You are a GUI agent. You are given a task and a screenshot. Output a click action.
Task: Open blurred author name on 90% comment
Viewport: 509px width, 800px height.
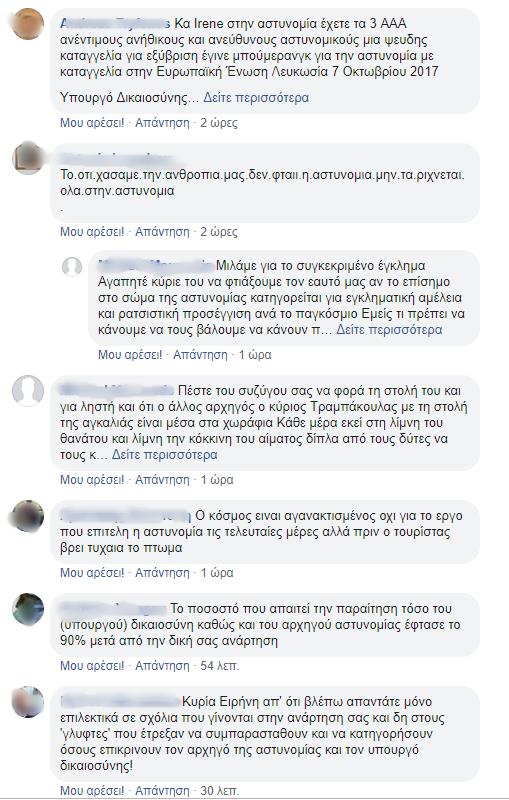click(x=113, y=609)
